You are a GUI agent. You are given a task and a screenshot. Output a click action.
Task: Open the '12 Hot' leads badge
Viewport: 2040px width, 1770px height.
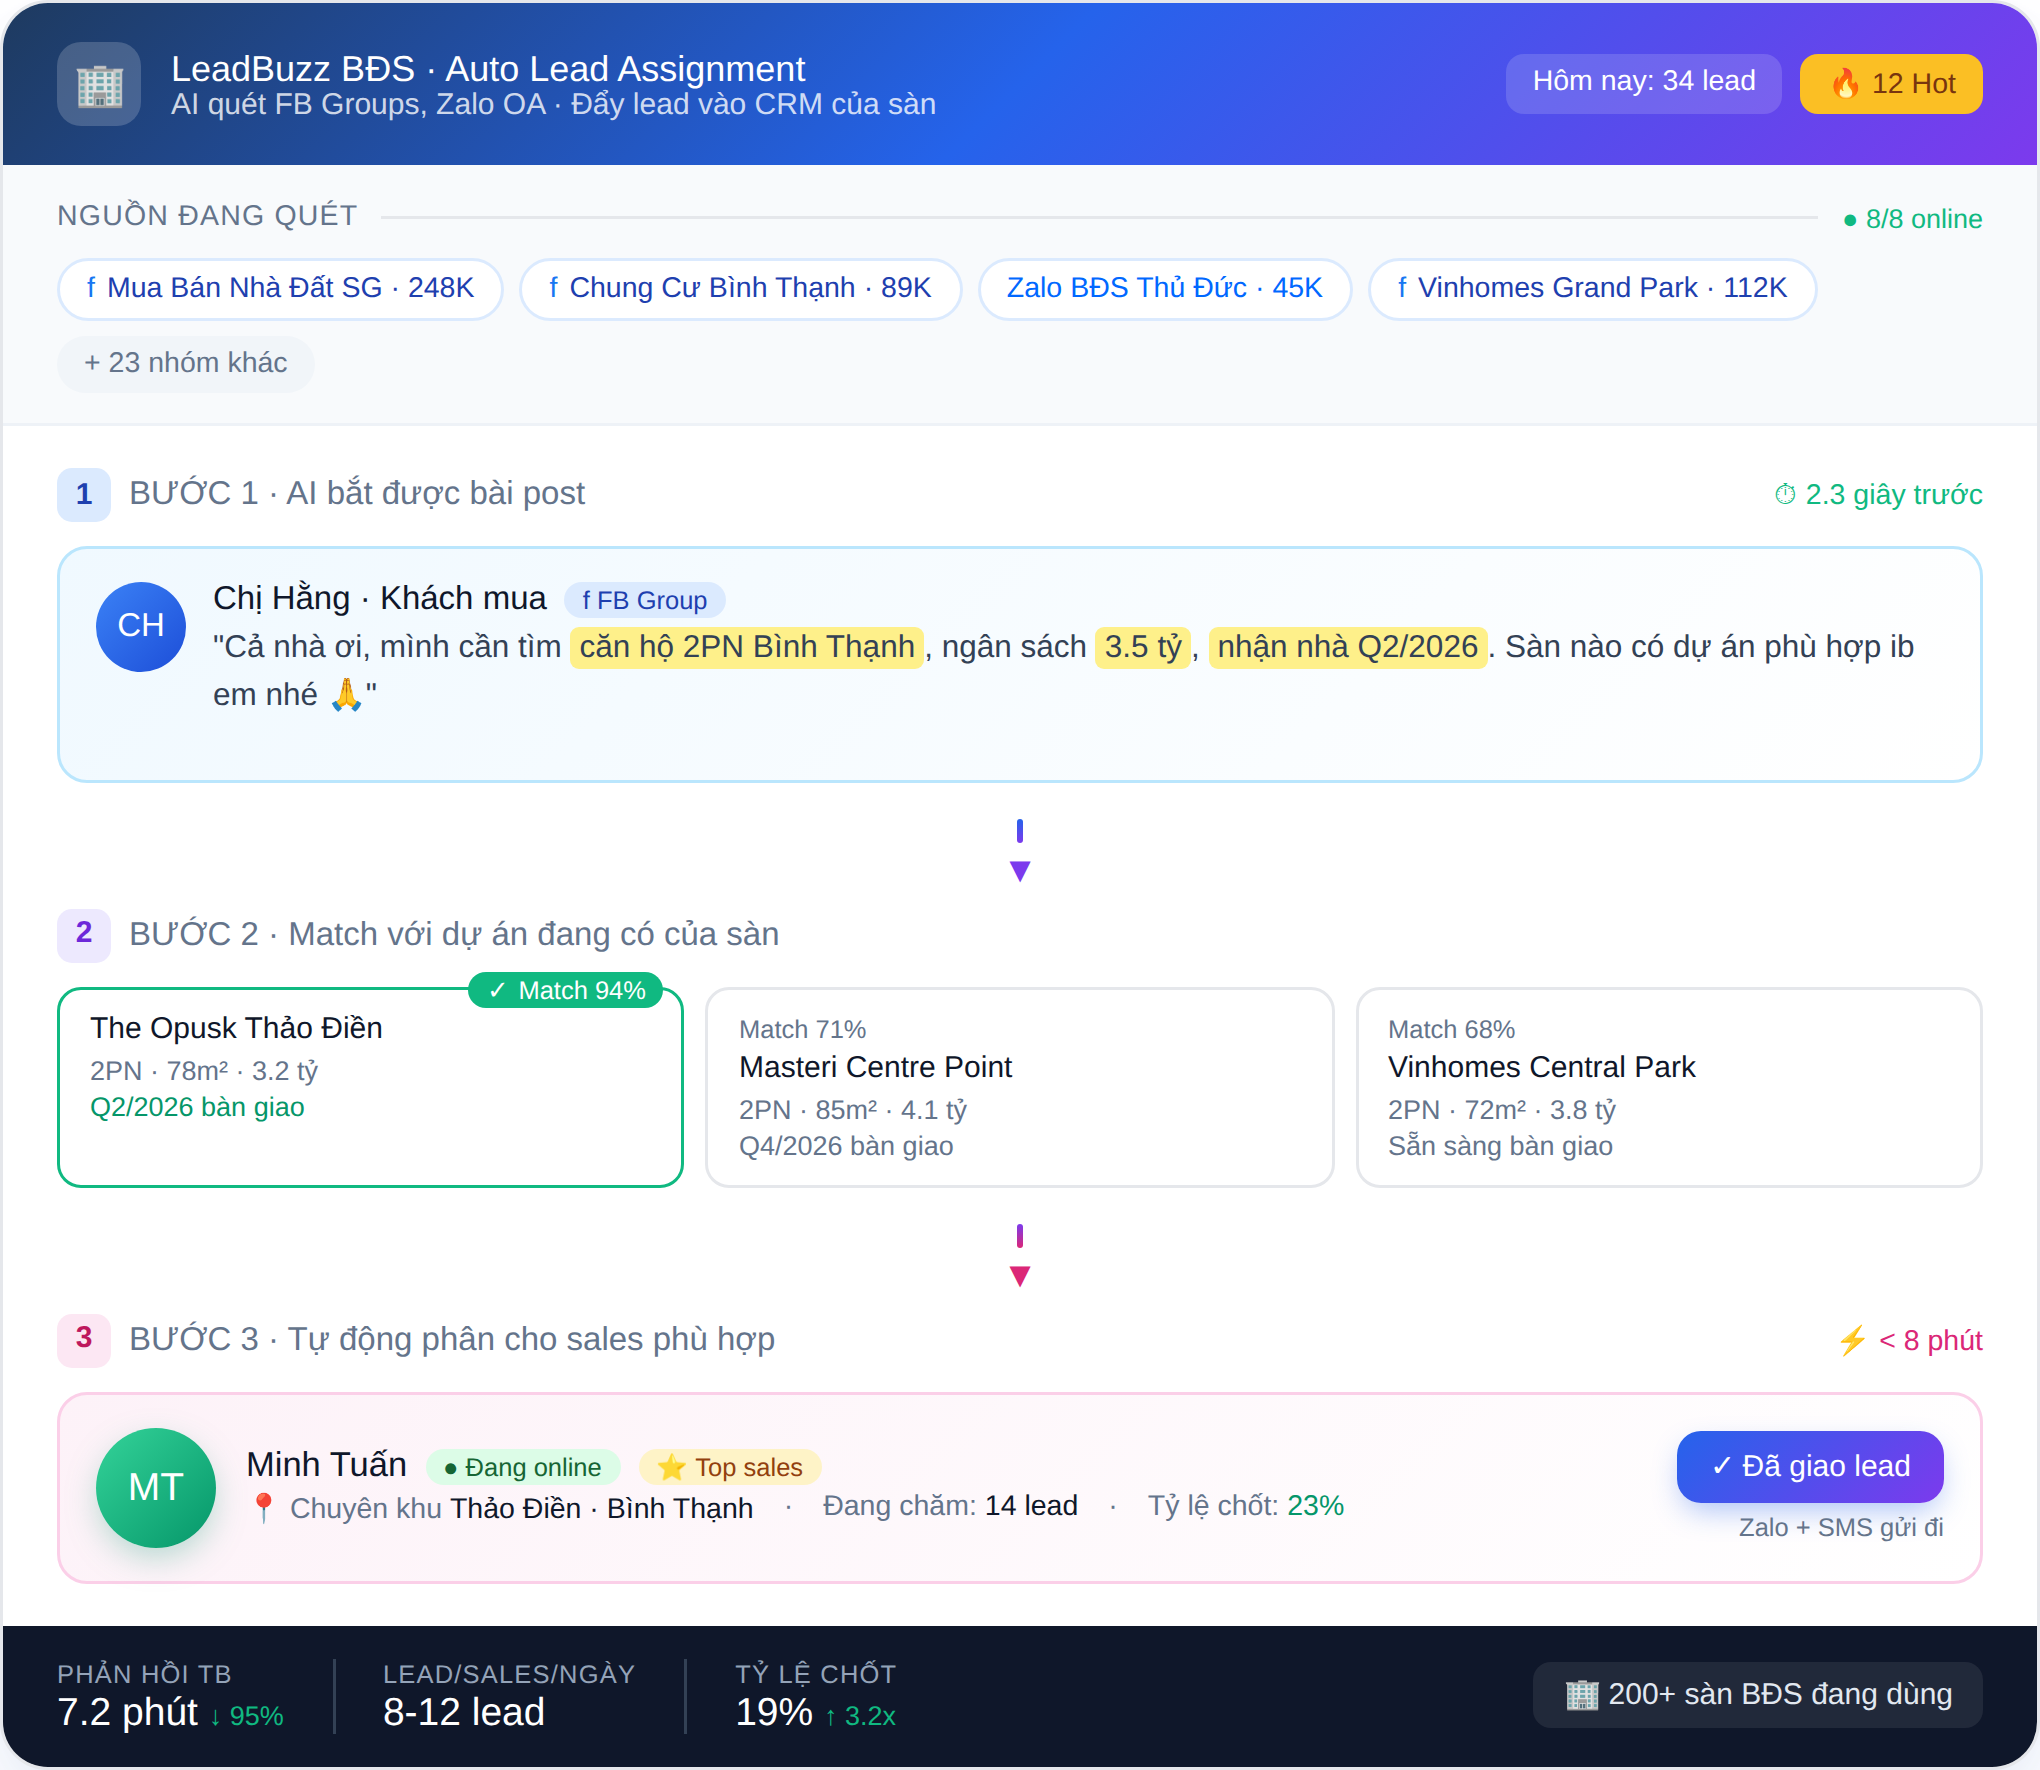click(1891, 83)
